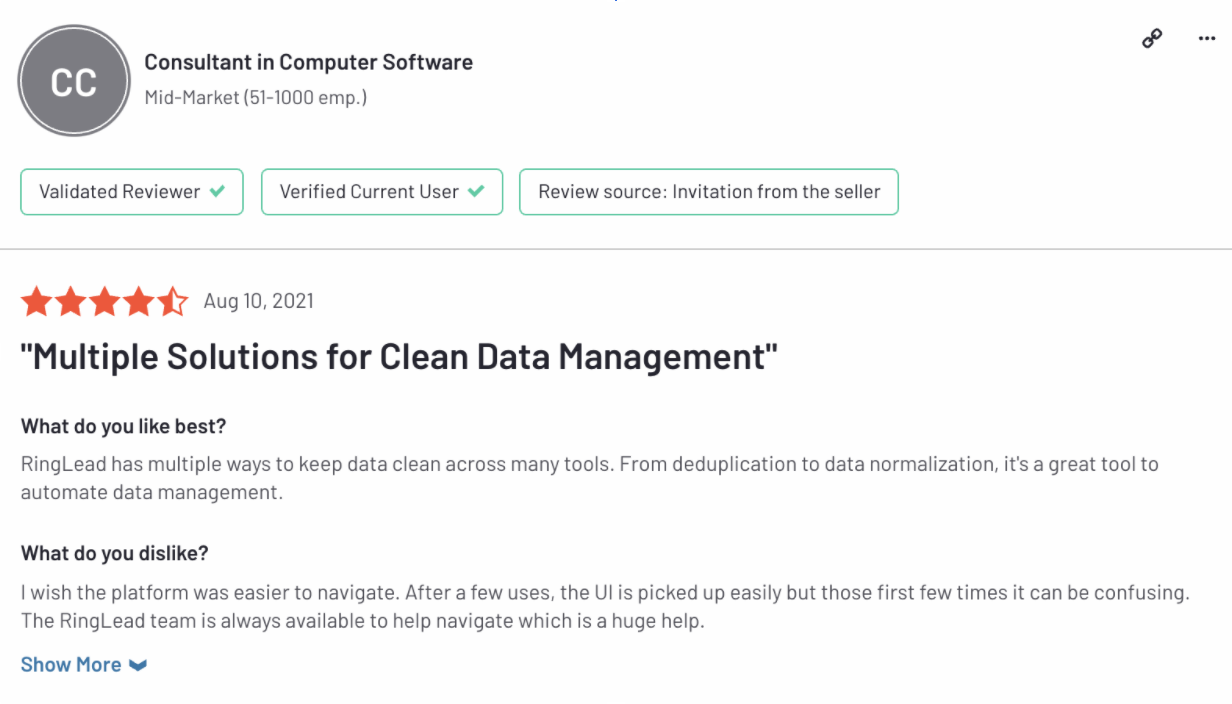Click the What do you like best? heading
Image resolution: width=1232 pixels, height=704 pixels.
point(123,426)
